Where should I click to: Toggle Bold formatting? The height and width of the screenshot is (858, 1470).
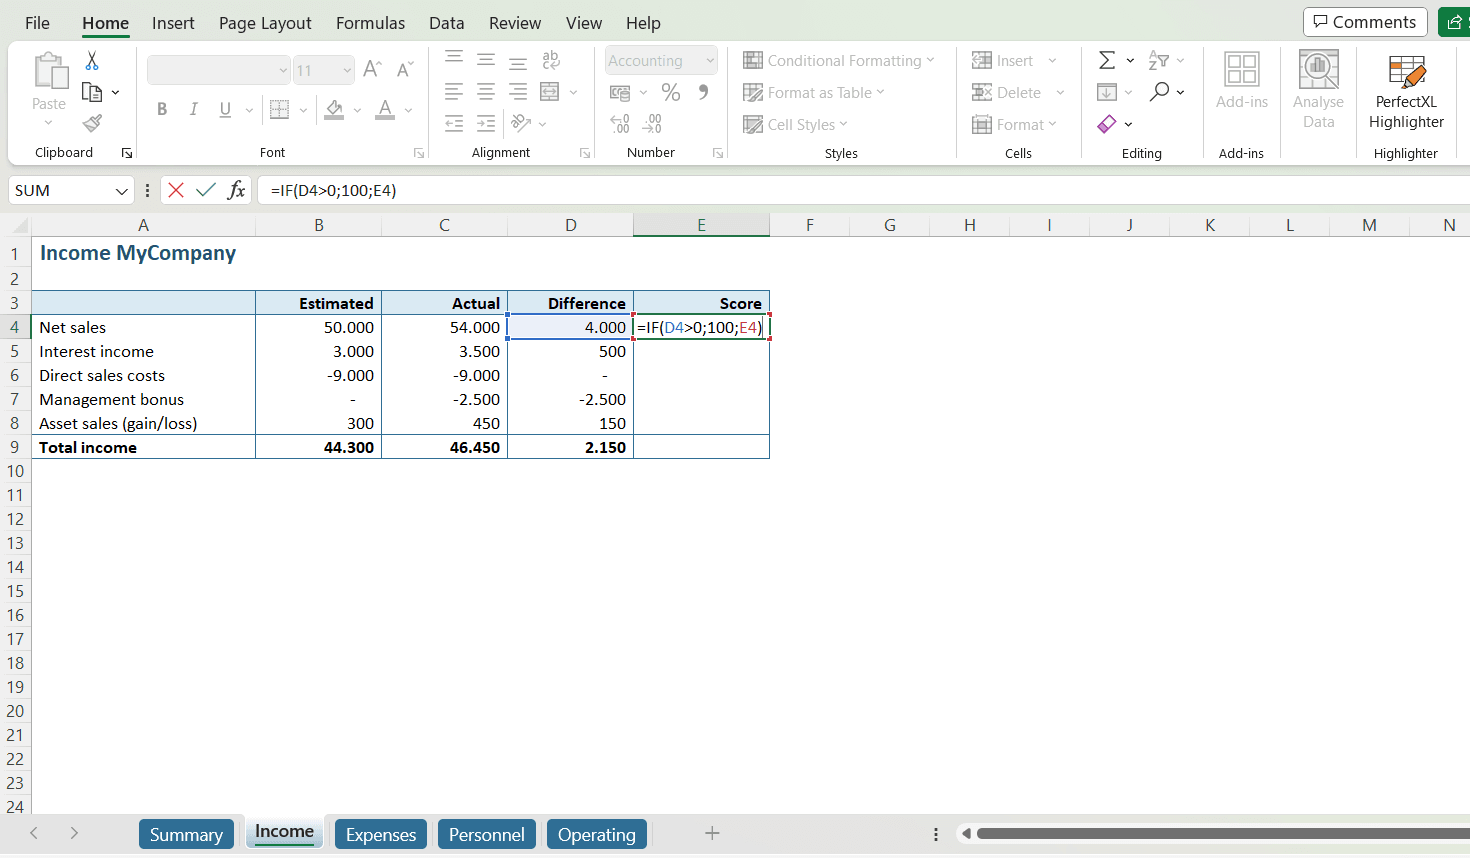(162, 109)
